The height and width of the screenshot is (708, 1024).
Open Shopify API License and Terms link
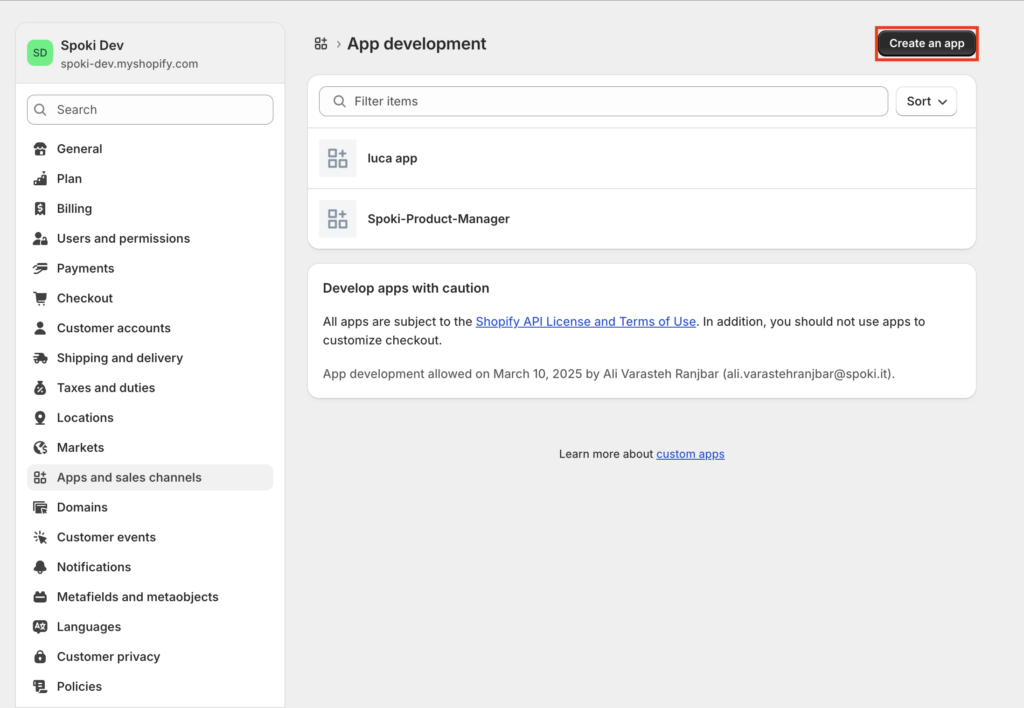tap(585, 322)
